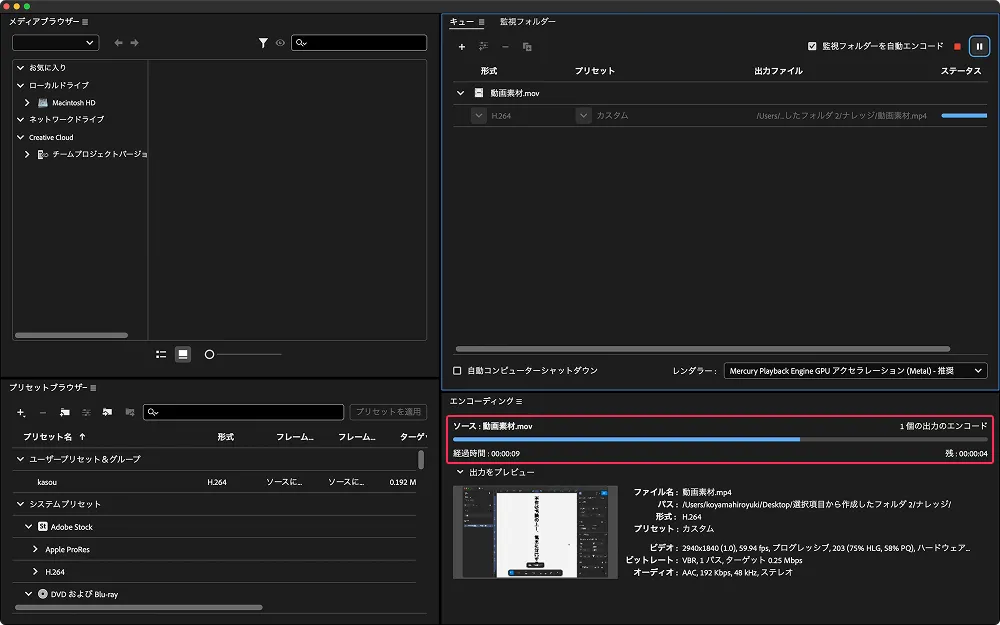Click the output preview thumbnail
The image size is (1000, 625).
pyautogui.click(x=535, y=532)
